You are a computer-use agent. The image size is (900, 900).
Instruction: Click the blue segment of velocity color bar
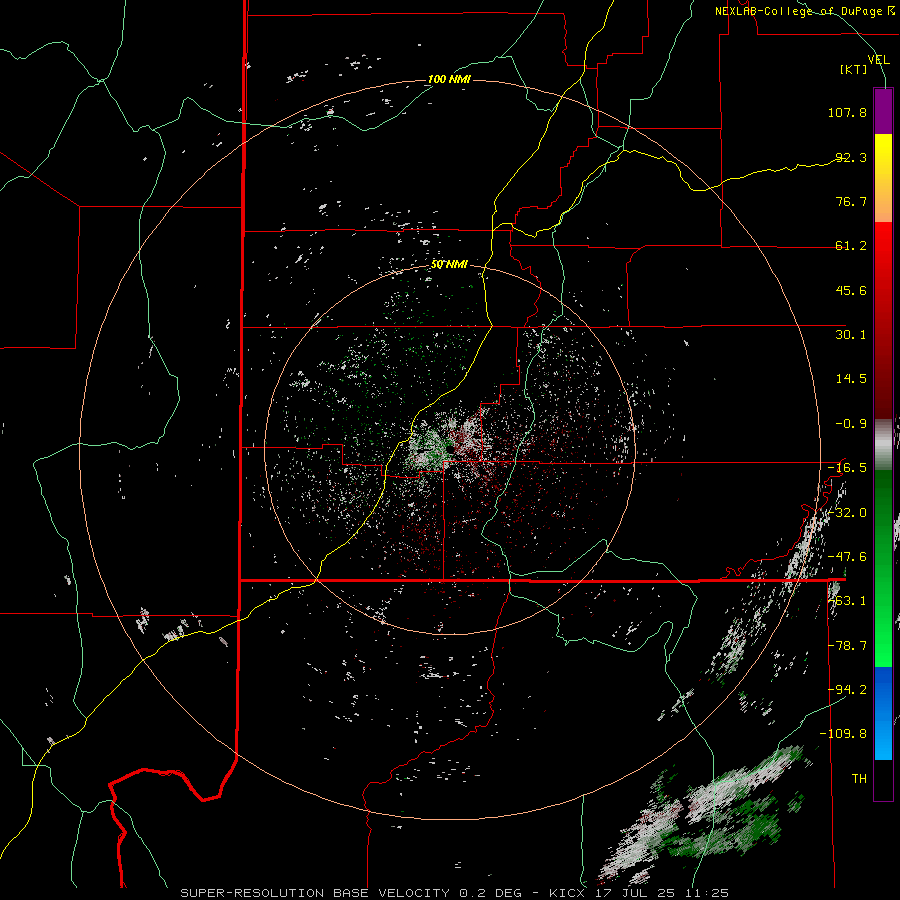point(883,713)
